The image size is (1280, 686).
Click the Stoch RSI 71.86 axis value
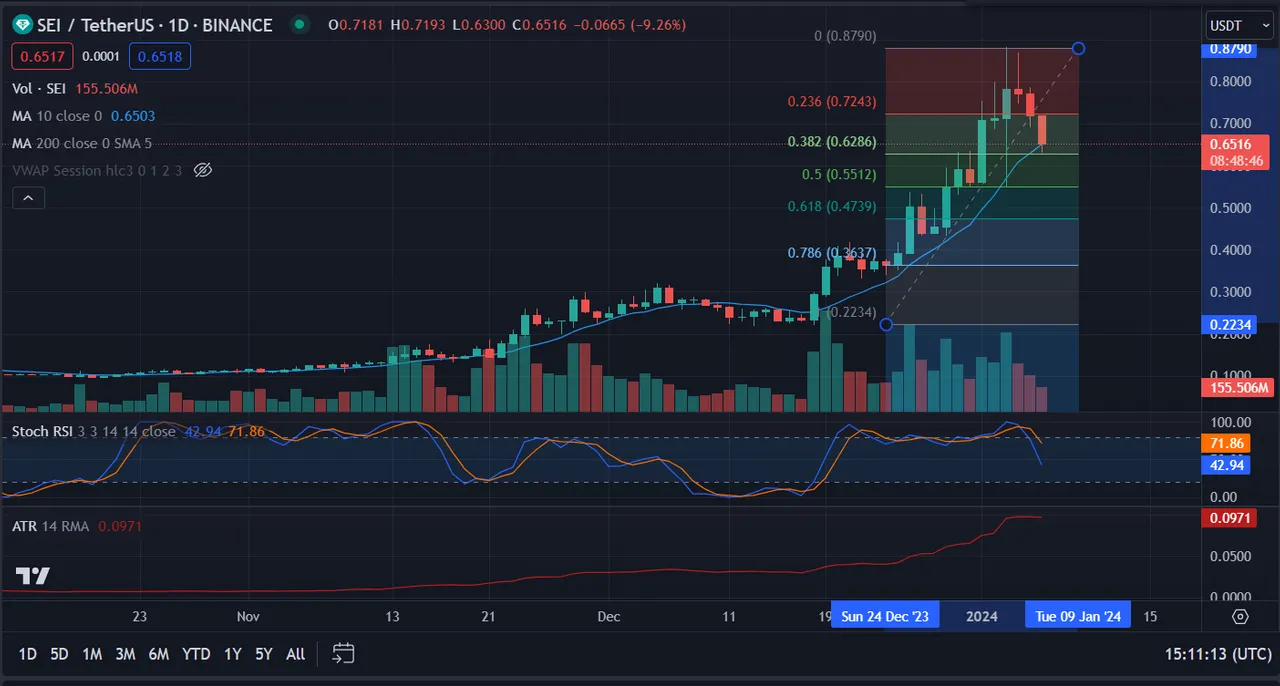(1226, 443)
